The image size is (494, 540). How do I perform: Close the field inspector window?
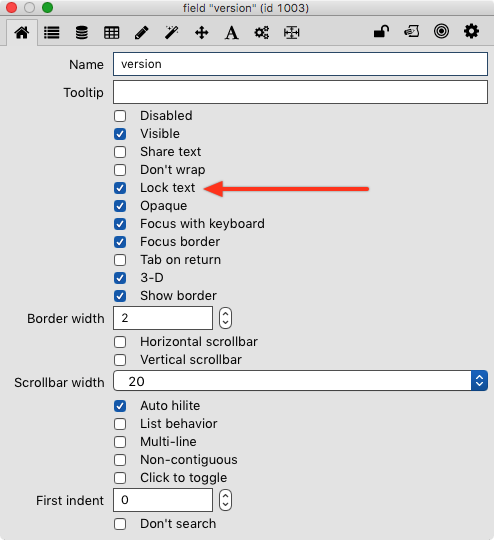11,8
